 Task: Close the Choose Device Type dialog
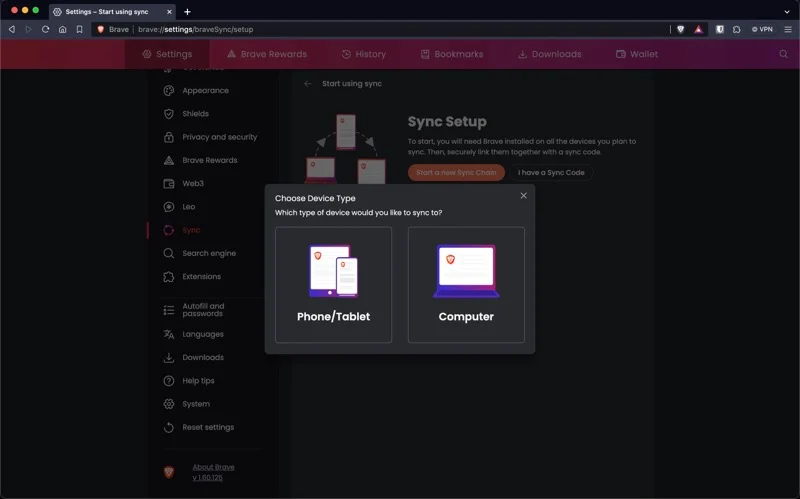pos(523,196)
